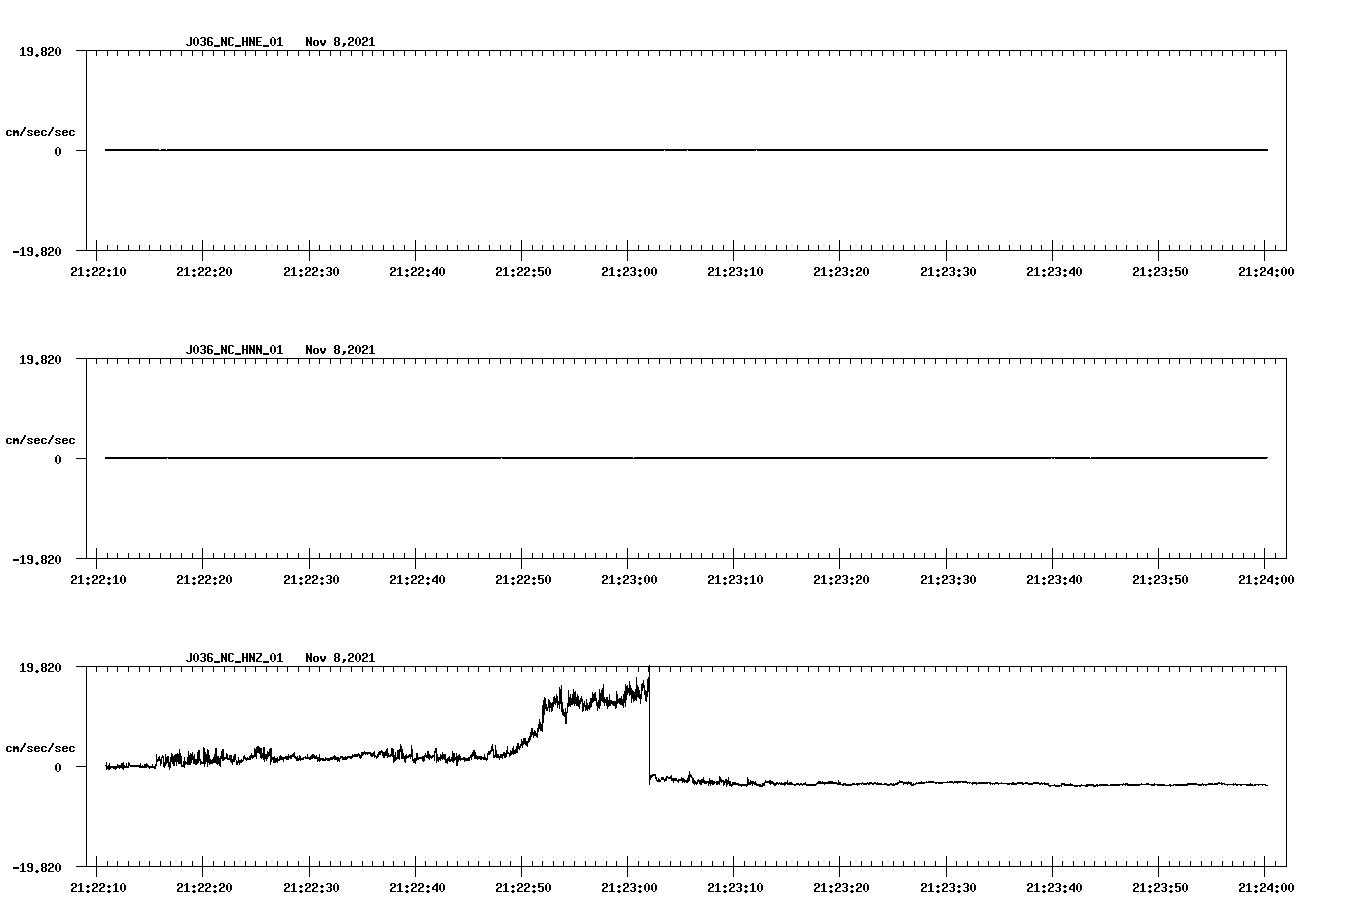This screenshot has height=924, width=1358.
Task: Click the -19.820 bottom label of HNN plot
Action: coord(36,560)
